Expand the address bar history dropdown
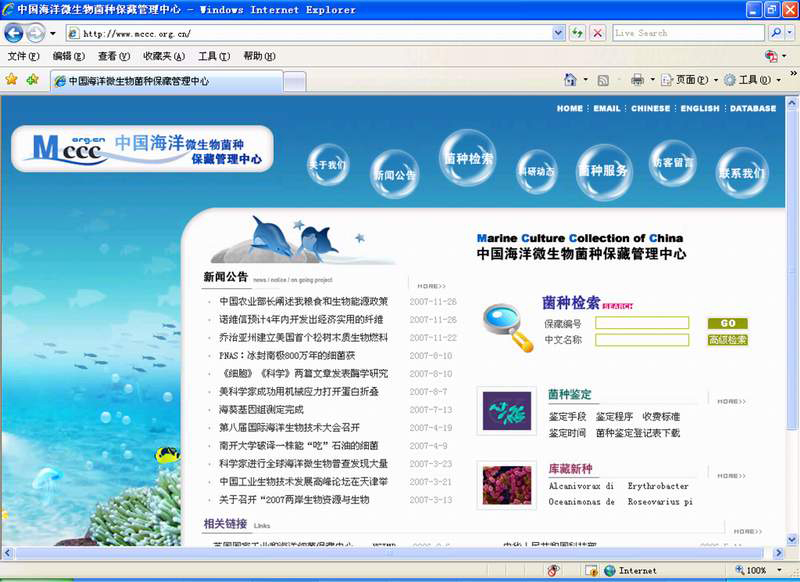 (559, 34)
